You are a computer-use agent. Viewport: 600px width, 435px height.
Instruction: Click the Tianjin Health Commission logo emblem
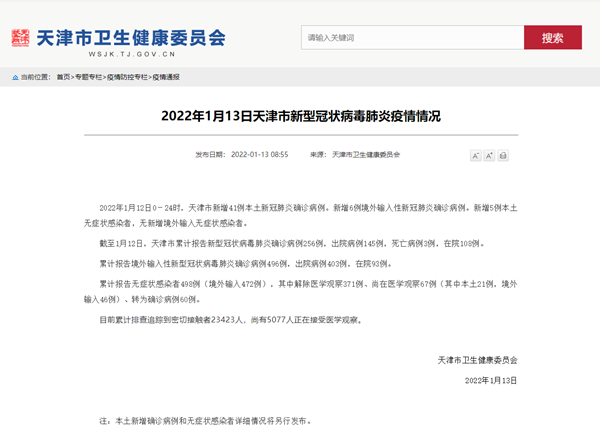tap(21, 38)
